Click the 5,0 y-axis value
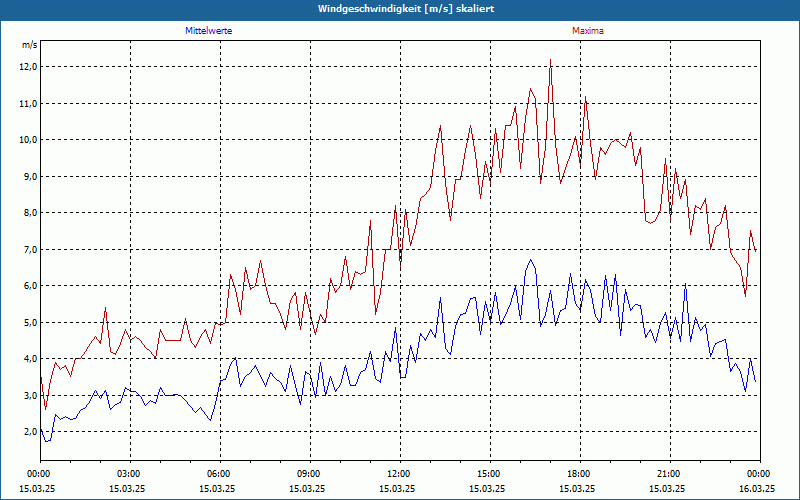This screenshot has height=500, width=800. click(31, 322)
